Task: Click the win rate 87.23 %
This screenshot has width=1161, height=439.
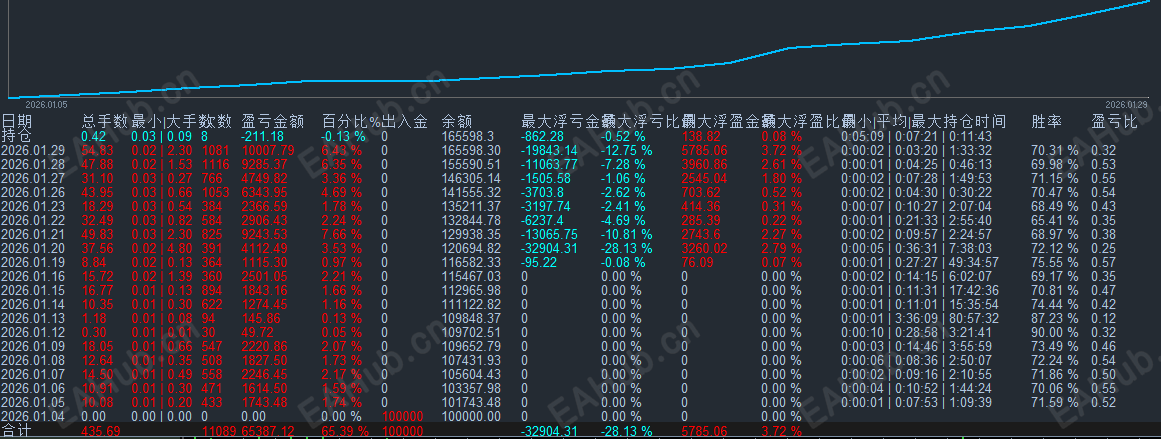Action: click(x=1055, y=318)
